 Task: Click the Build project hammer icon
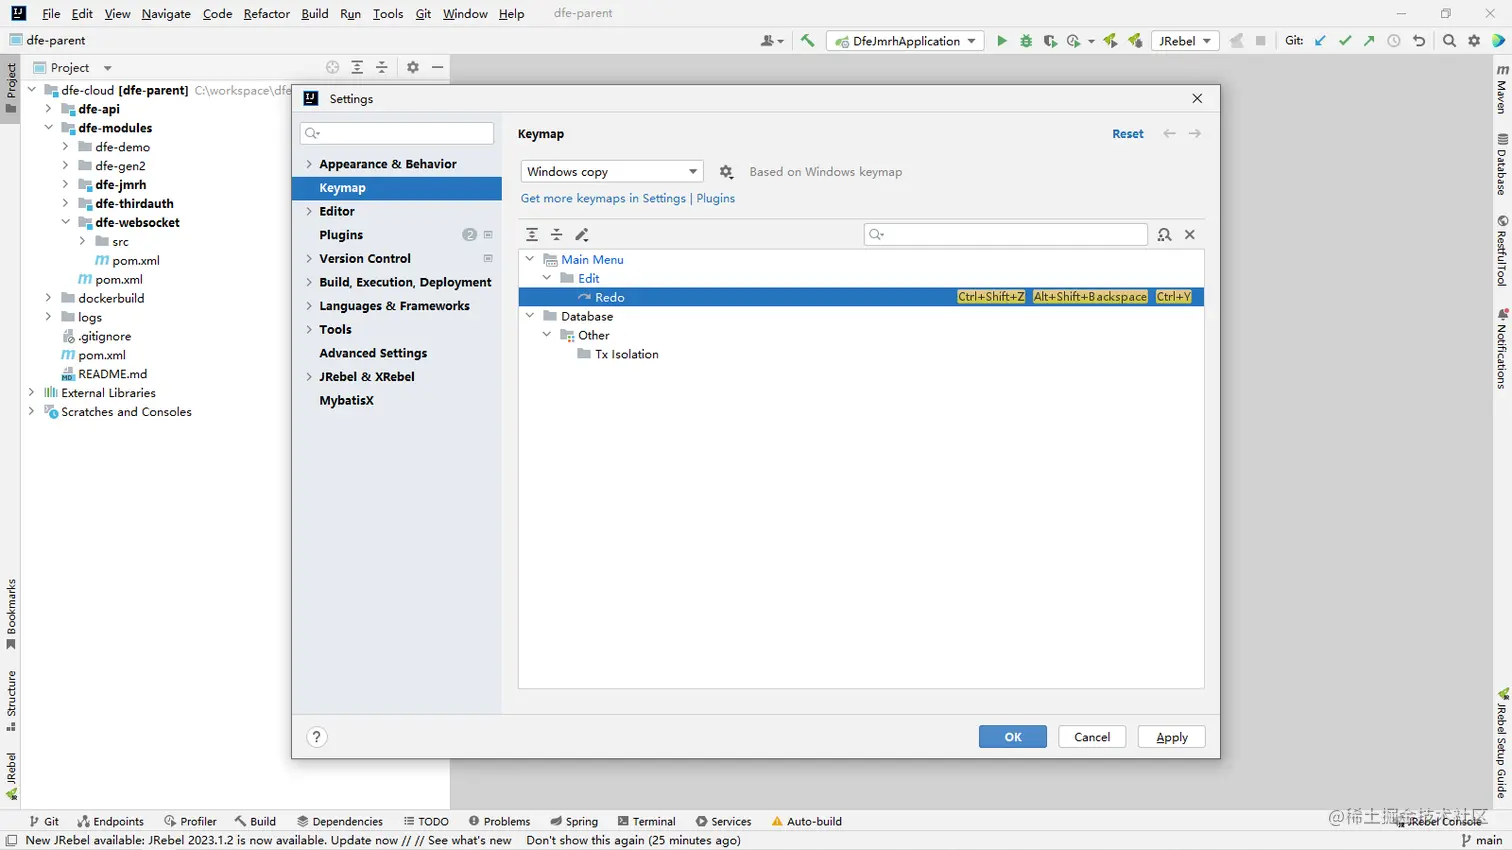[807, 41]
